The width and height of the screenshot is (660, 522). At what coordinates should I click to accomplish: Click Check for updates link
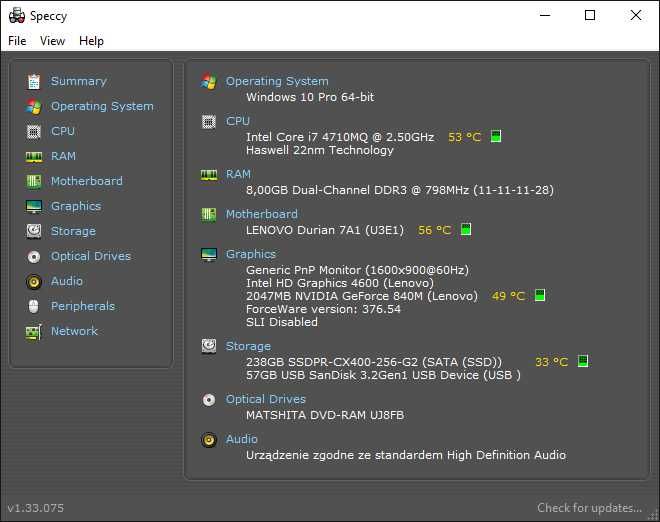pyautogui.click(x=590, y=508)
